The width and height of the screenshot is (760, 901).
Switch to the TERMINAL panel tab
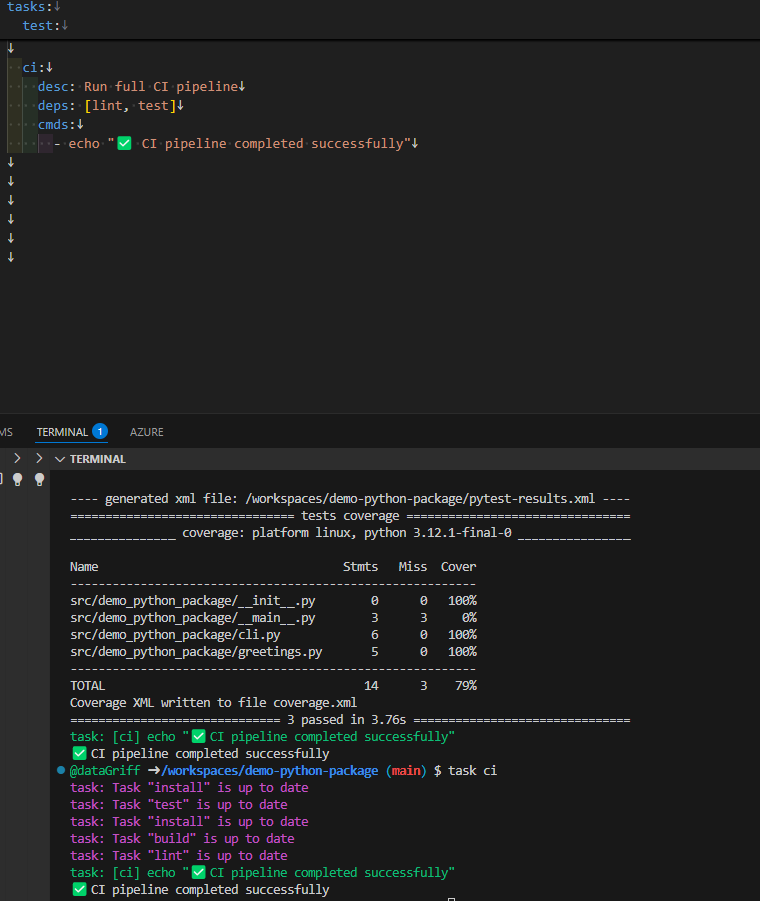[x=62, y=432]
